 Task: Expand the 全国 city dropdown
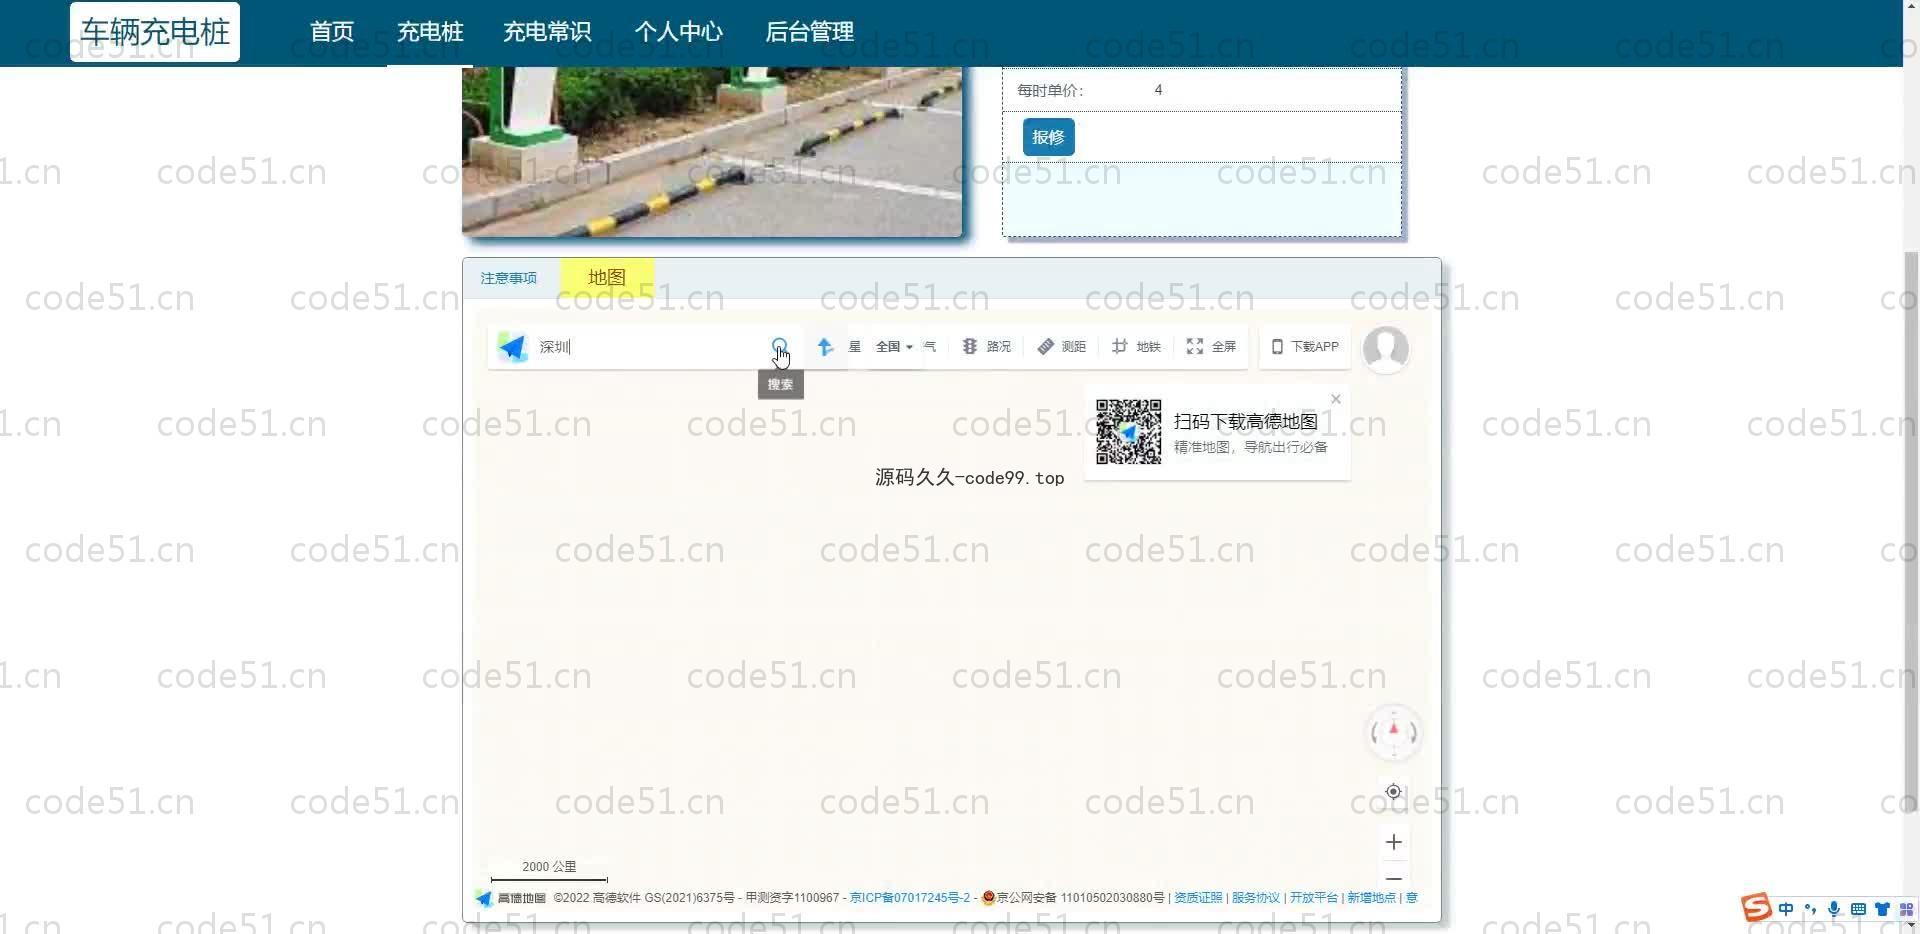click(x=894, y=346)
